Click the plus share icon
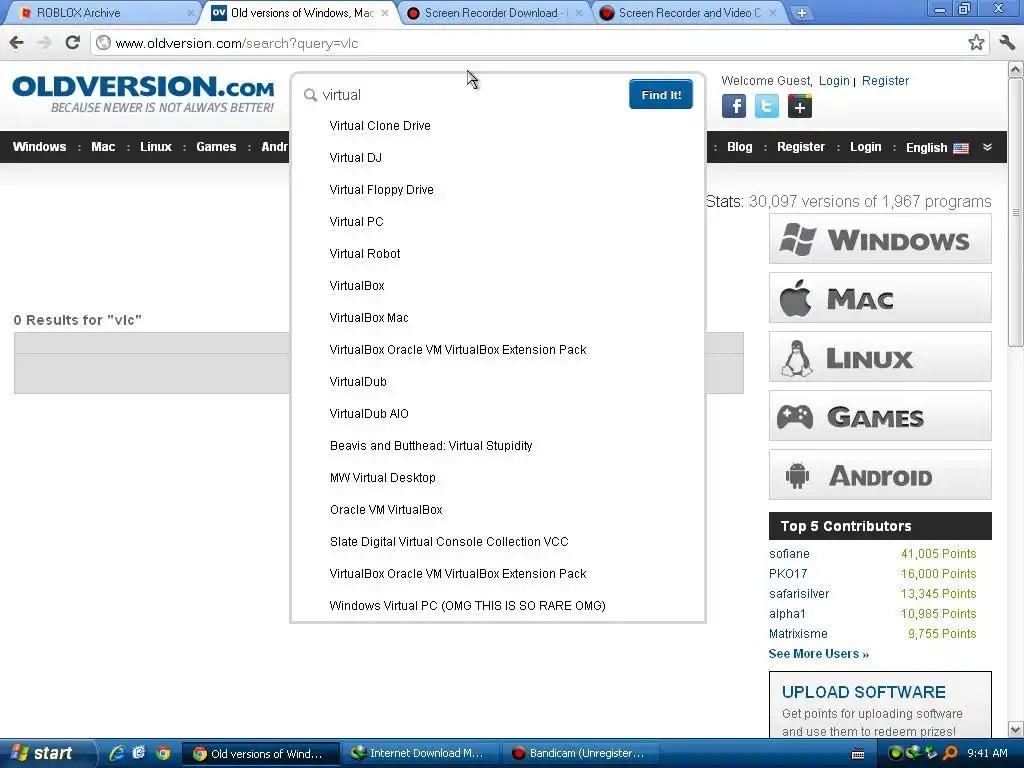This screenshot has width=1024, height=768. pyautogui.click(x=799, y=106)
